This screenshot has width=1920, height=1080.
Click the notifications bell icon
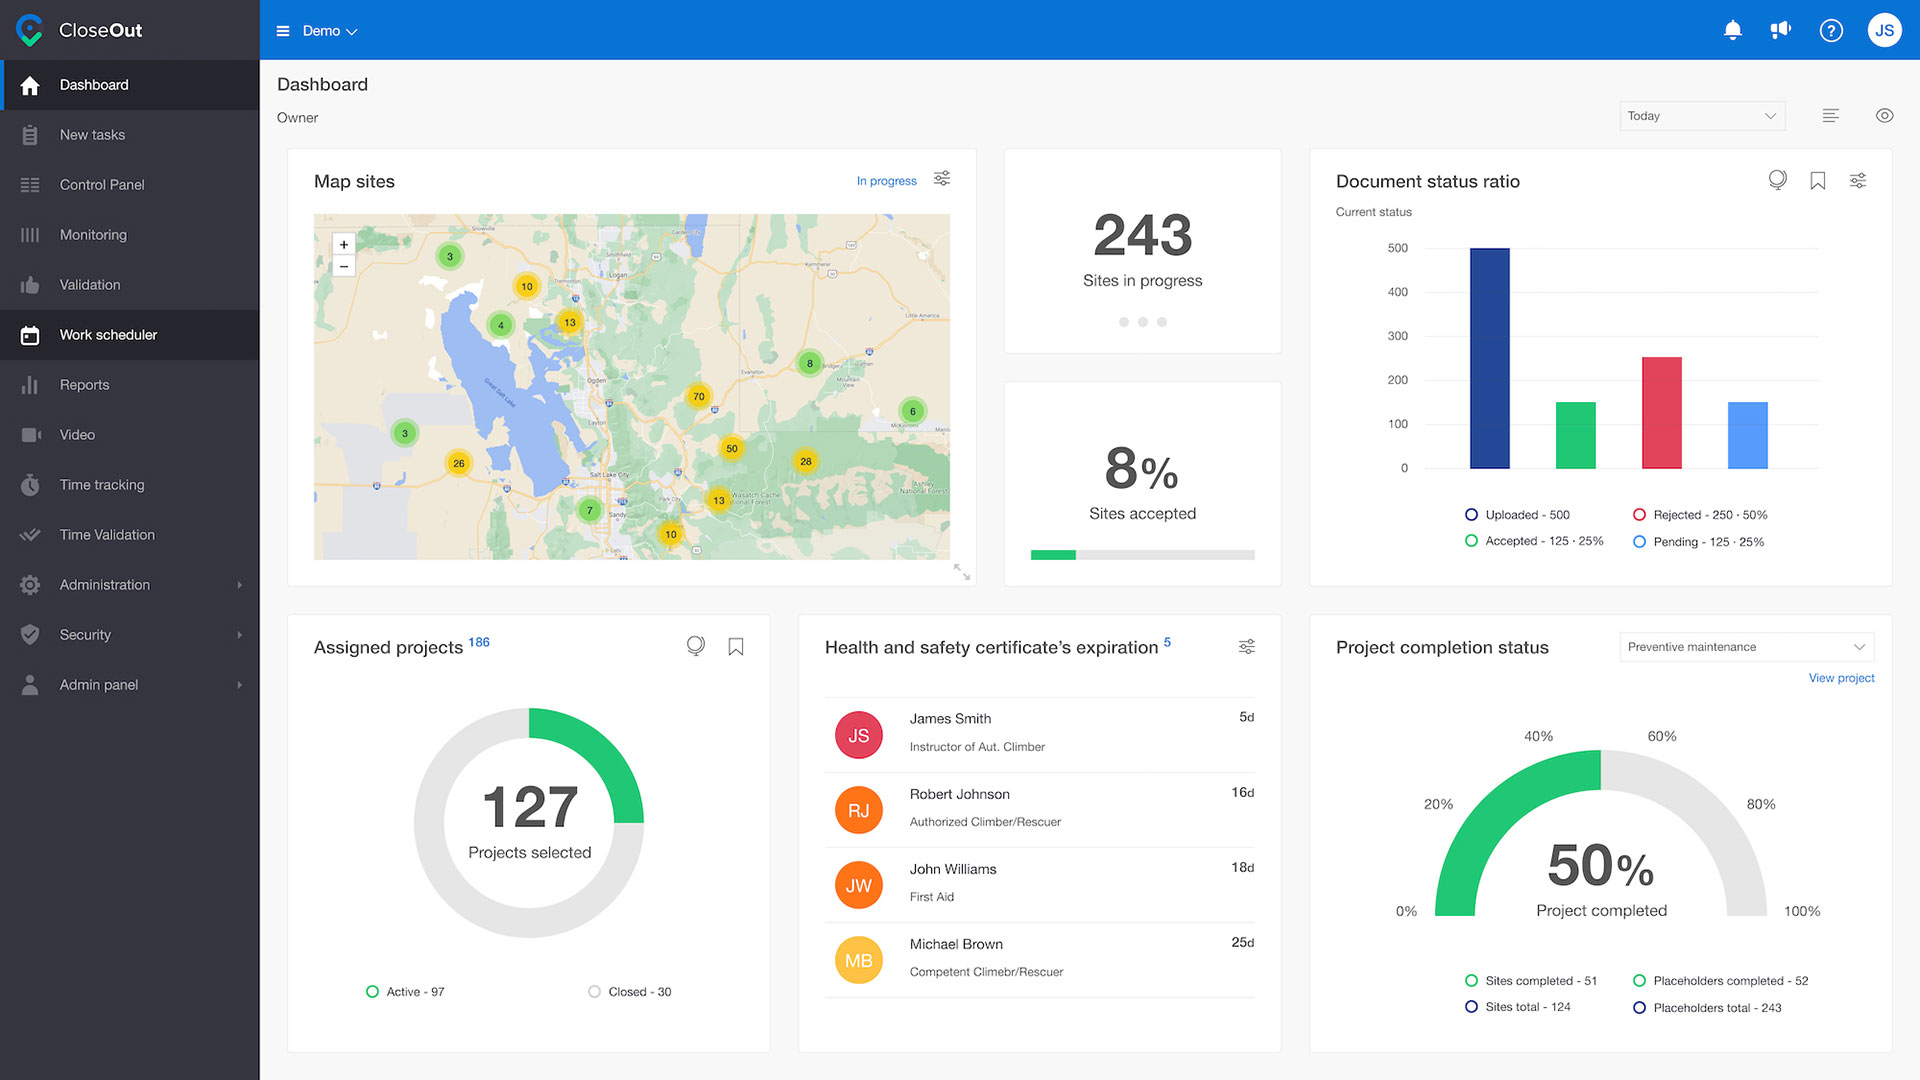click(x=1733, y=30)
